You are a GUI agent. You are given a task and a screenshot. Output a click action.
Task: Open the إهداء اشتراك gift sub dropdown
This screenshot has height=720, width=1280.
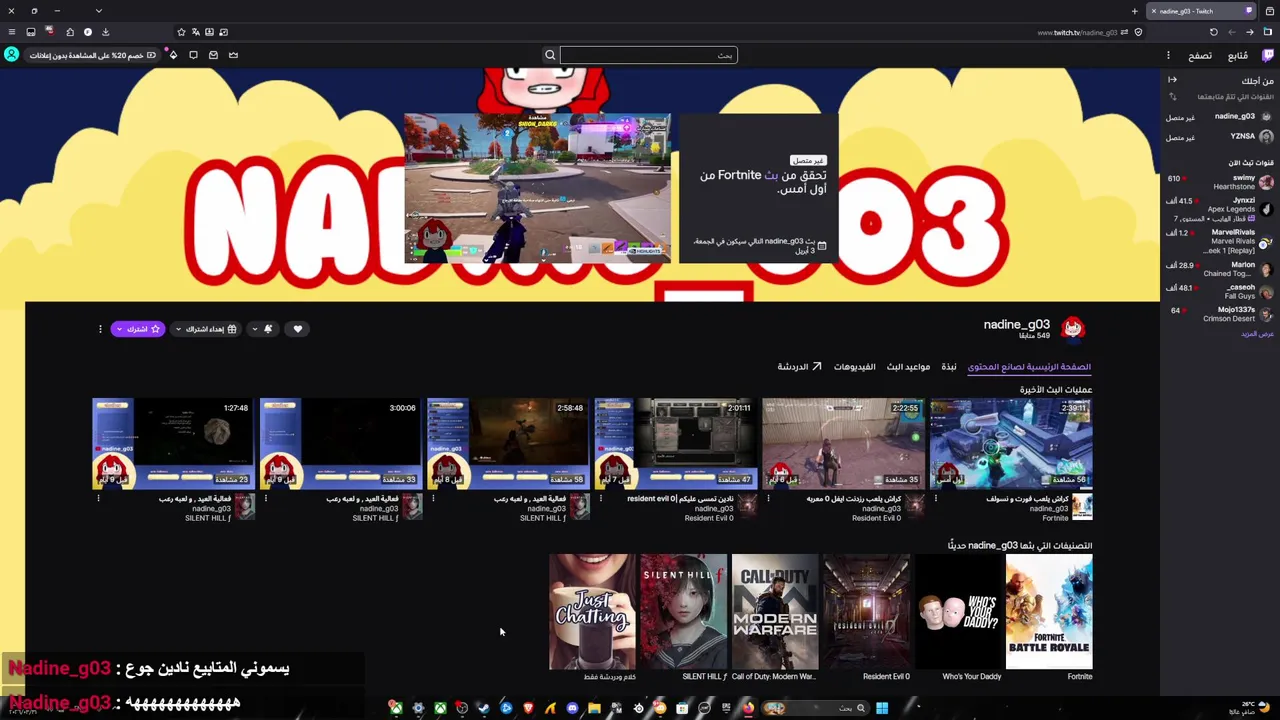[x=205, y=329]
